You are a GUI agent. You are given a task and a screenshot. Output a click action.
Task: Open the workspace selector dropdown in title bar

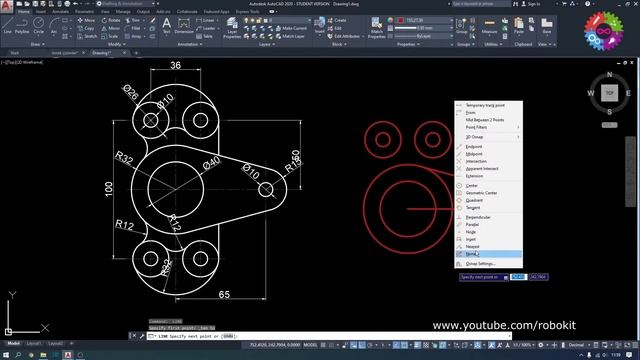(153, 4)
